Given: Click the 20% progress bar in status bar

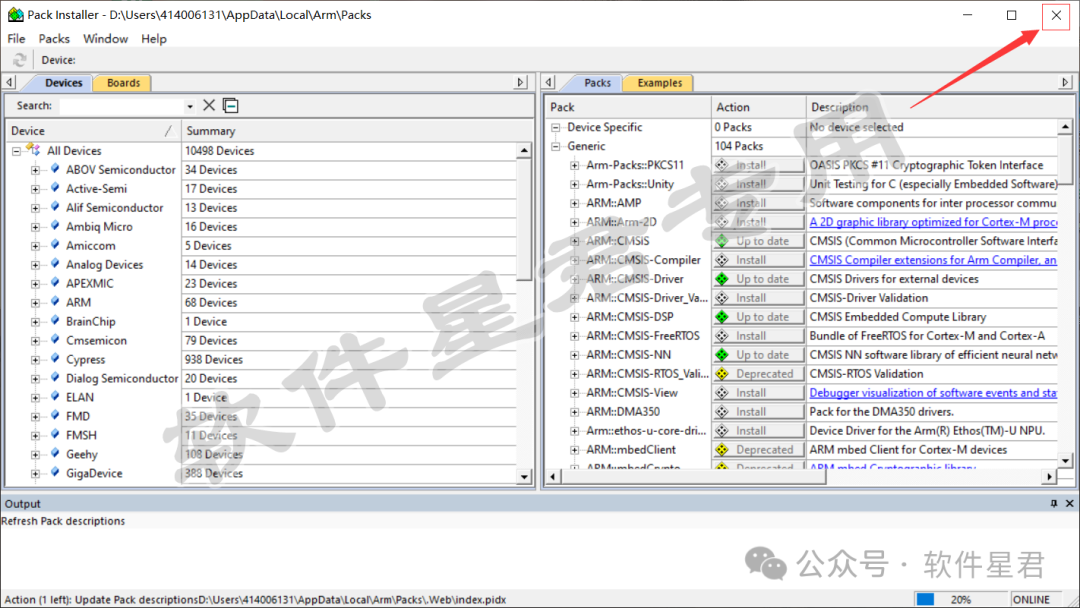Looking at the screenshot, I should (961, 600).
